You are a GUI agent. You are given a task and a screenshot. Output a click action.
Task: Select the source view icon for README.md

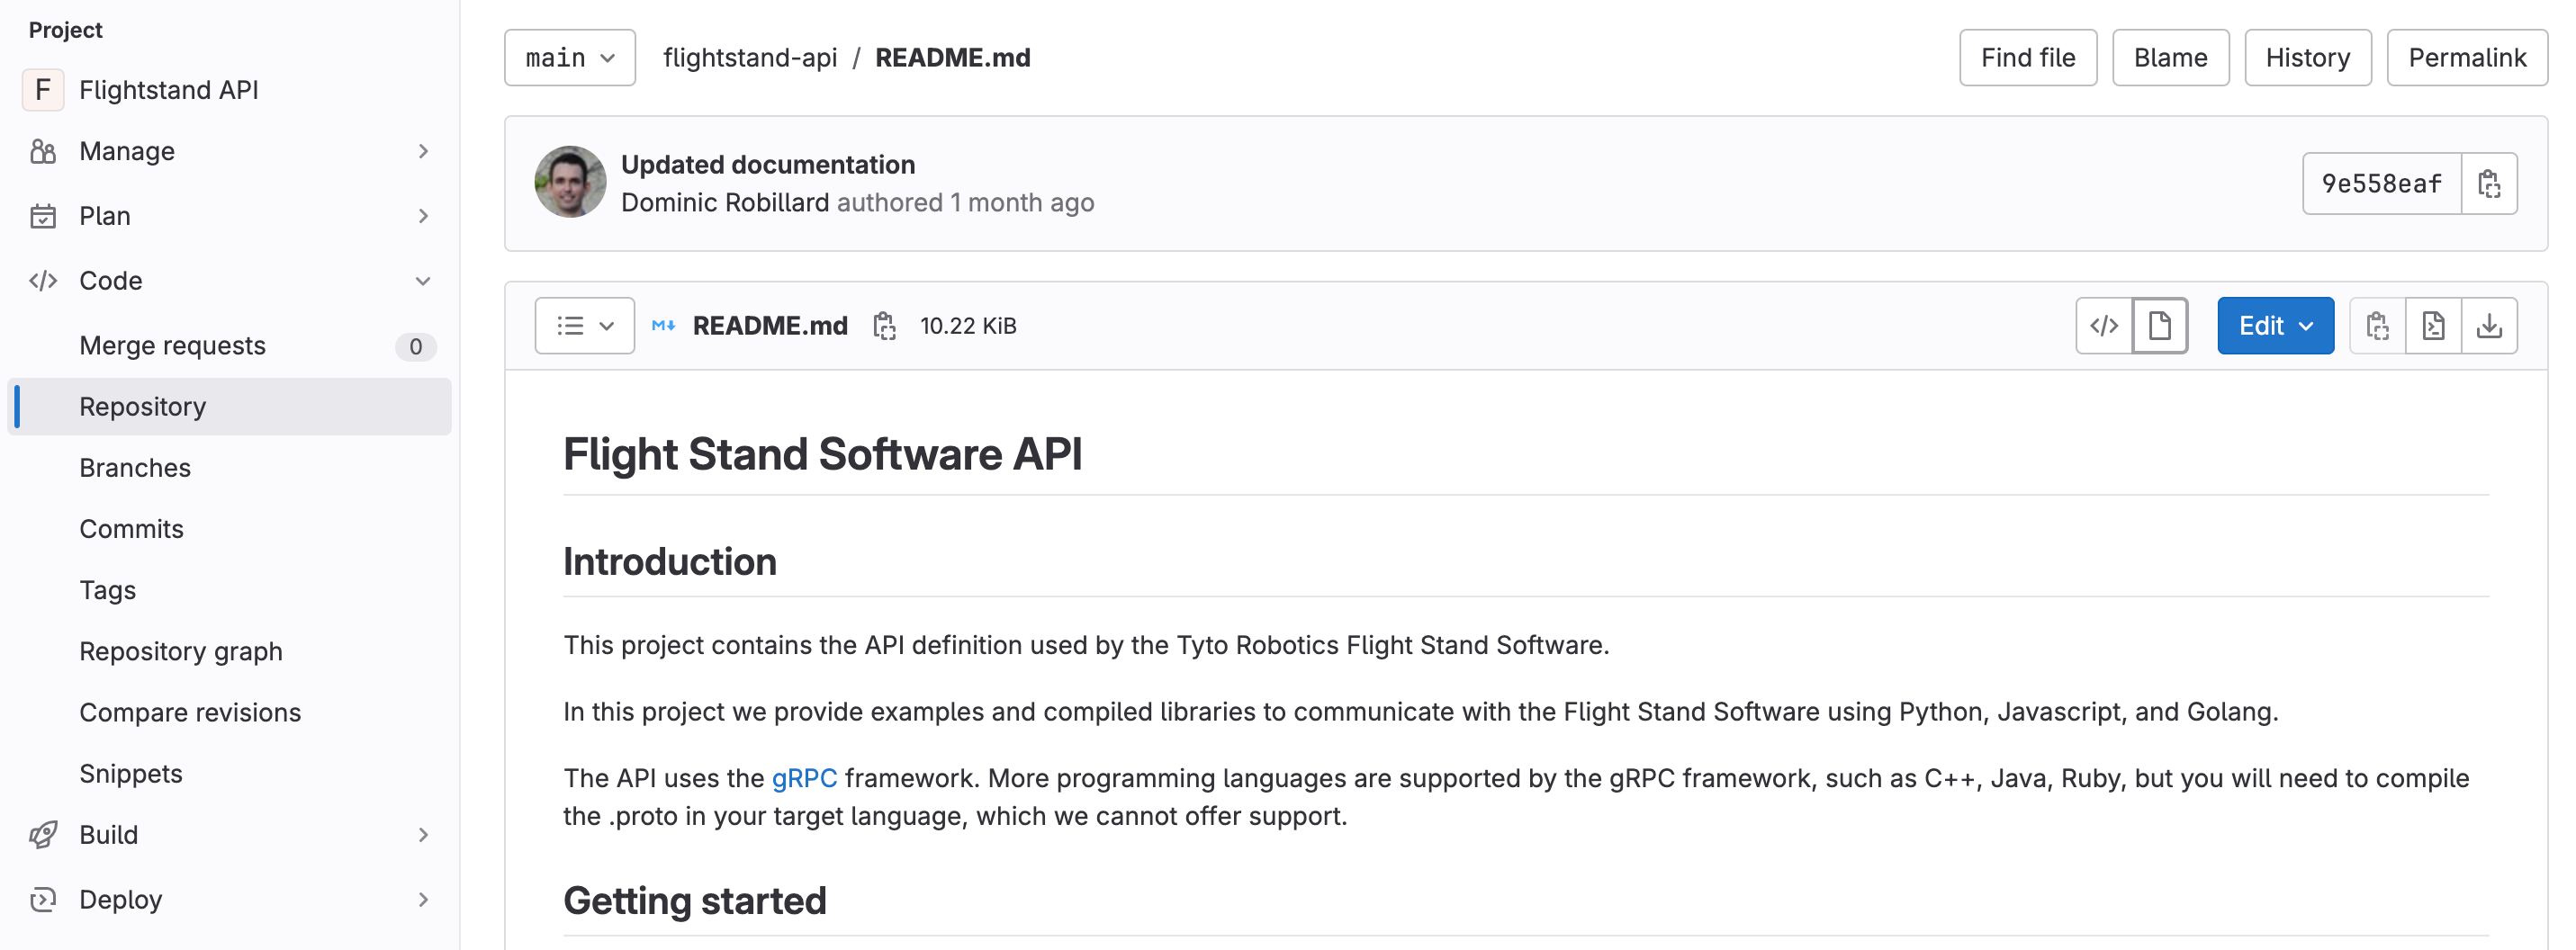tap(2104, 325)
